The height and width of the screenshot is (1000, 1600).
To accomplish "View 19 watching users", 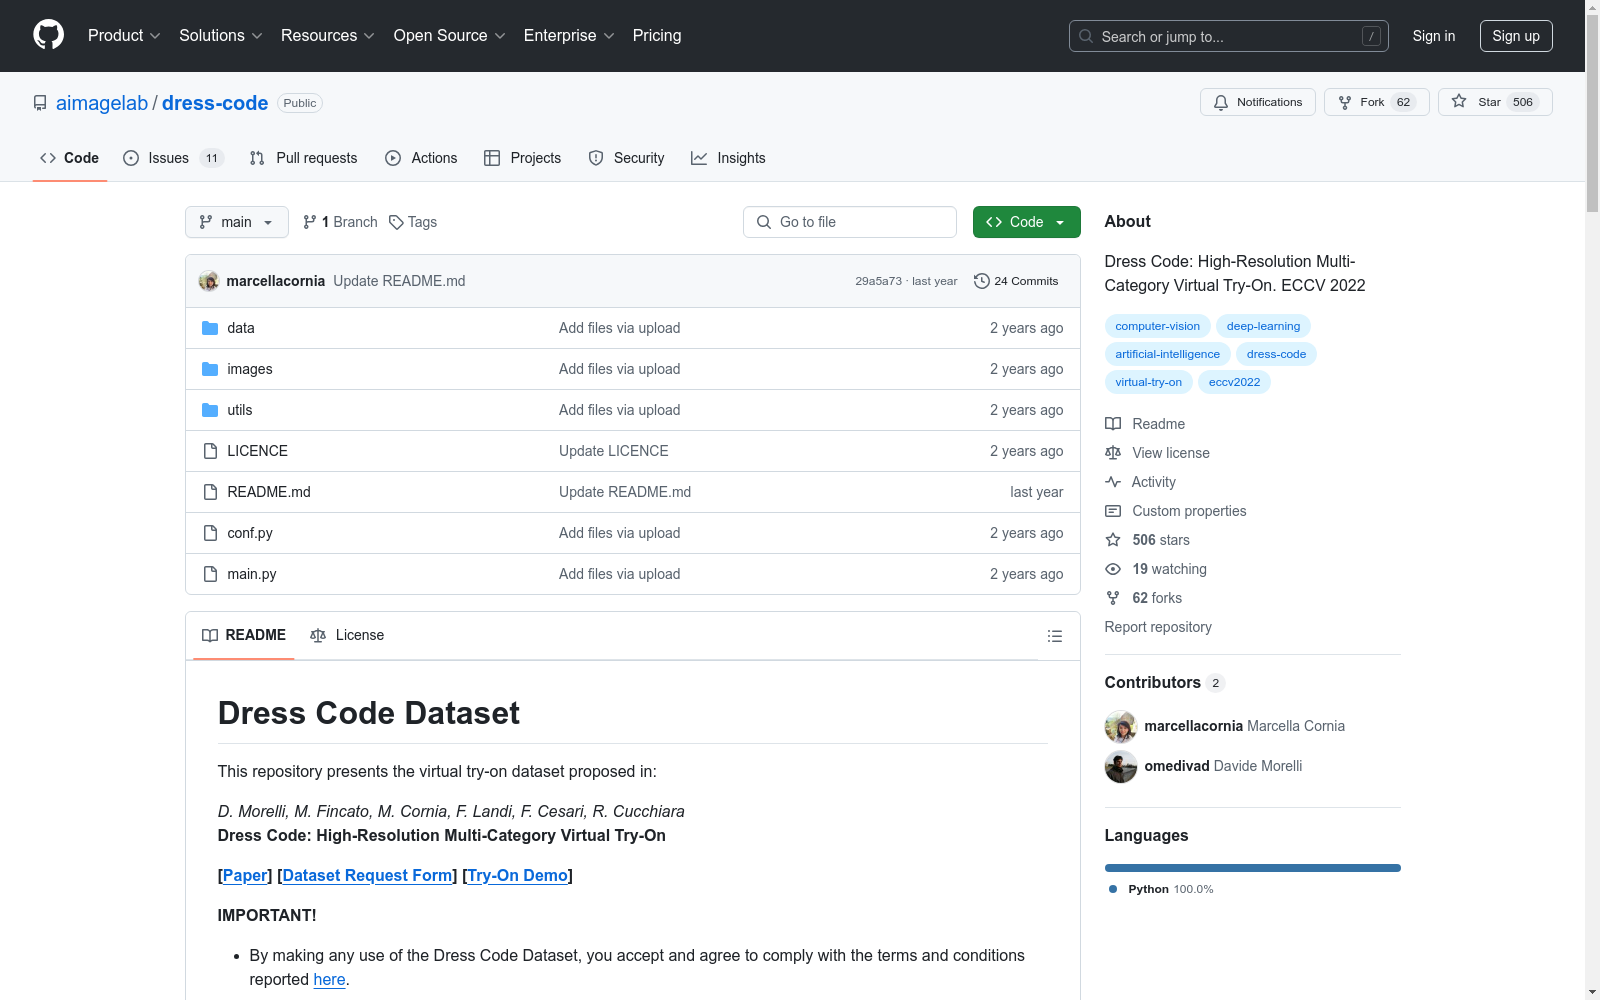I will click(x=1156, y=569).
